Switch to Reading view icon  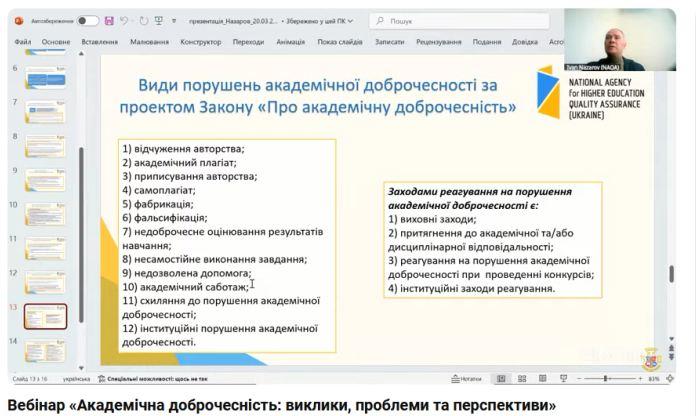pos(542,379)
